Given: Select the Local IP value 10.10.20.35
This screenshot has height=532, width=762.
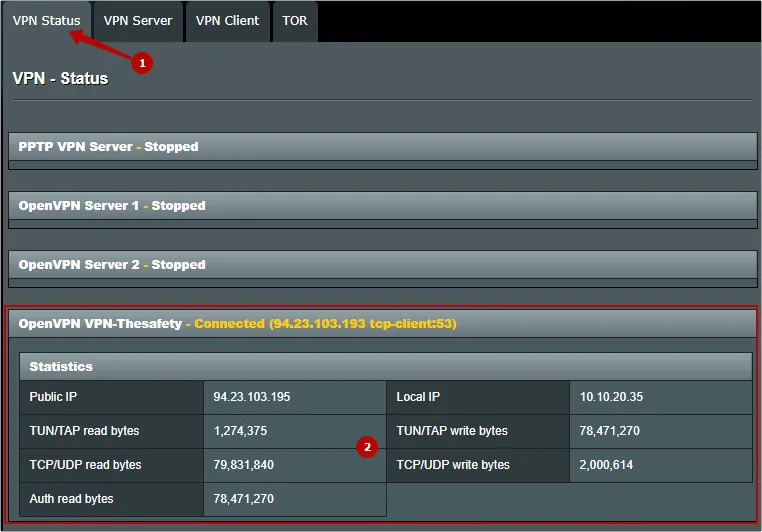Looking at the screenshot, I should [x=611, y=397].
